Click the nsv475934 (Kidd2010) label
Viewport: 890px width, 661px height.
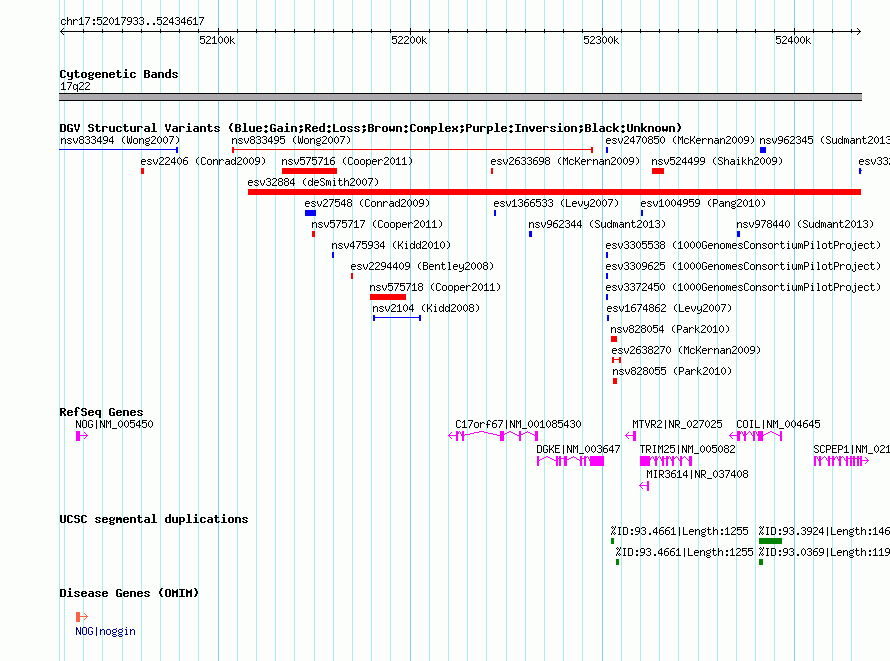(x=391, y=245)
